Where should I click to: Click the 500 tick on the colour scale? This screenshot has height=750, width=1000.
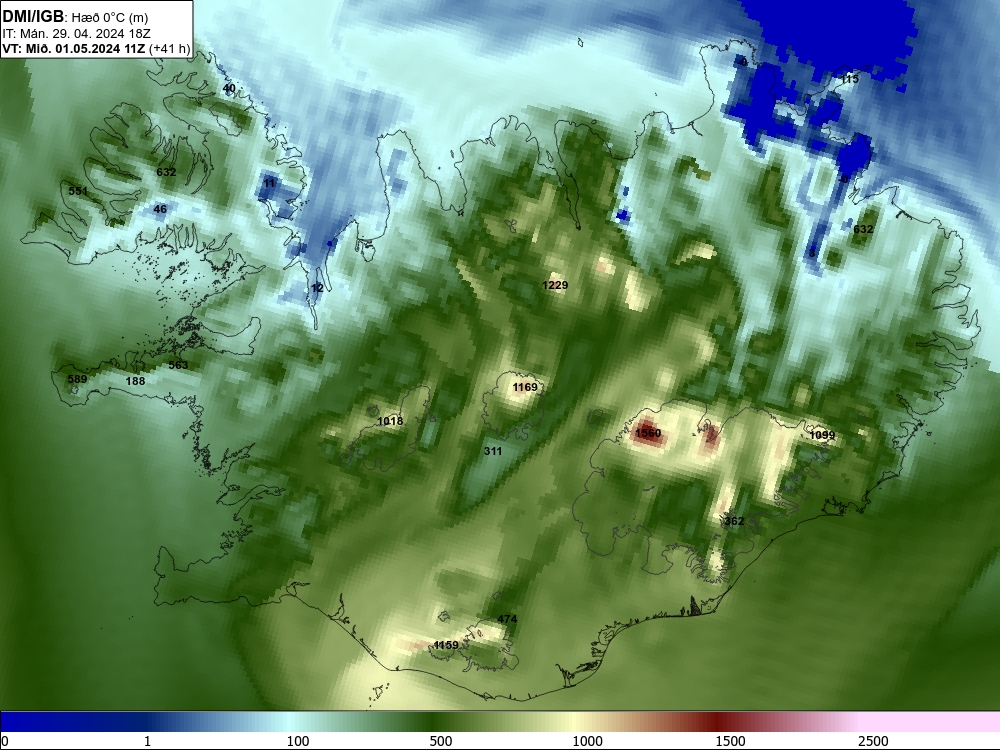coord(441,741)
